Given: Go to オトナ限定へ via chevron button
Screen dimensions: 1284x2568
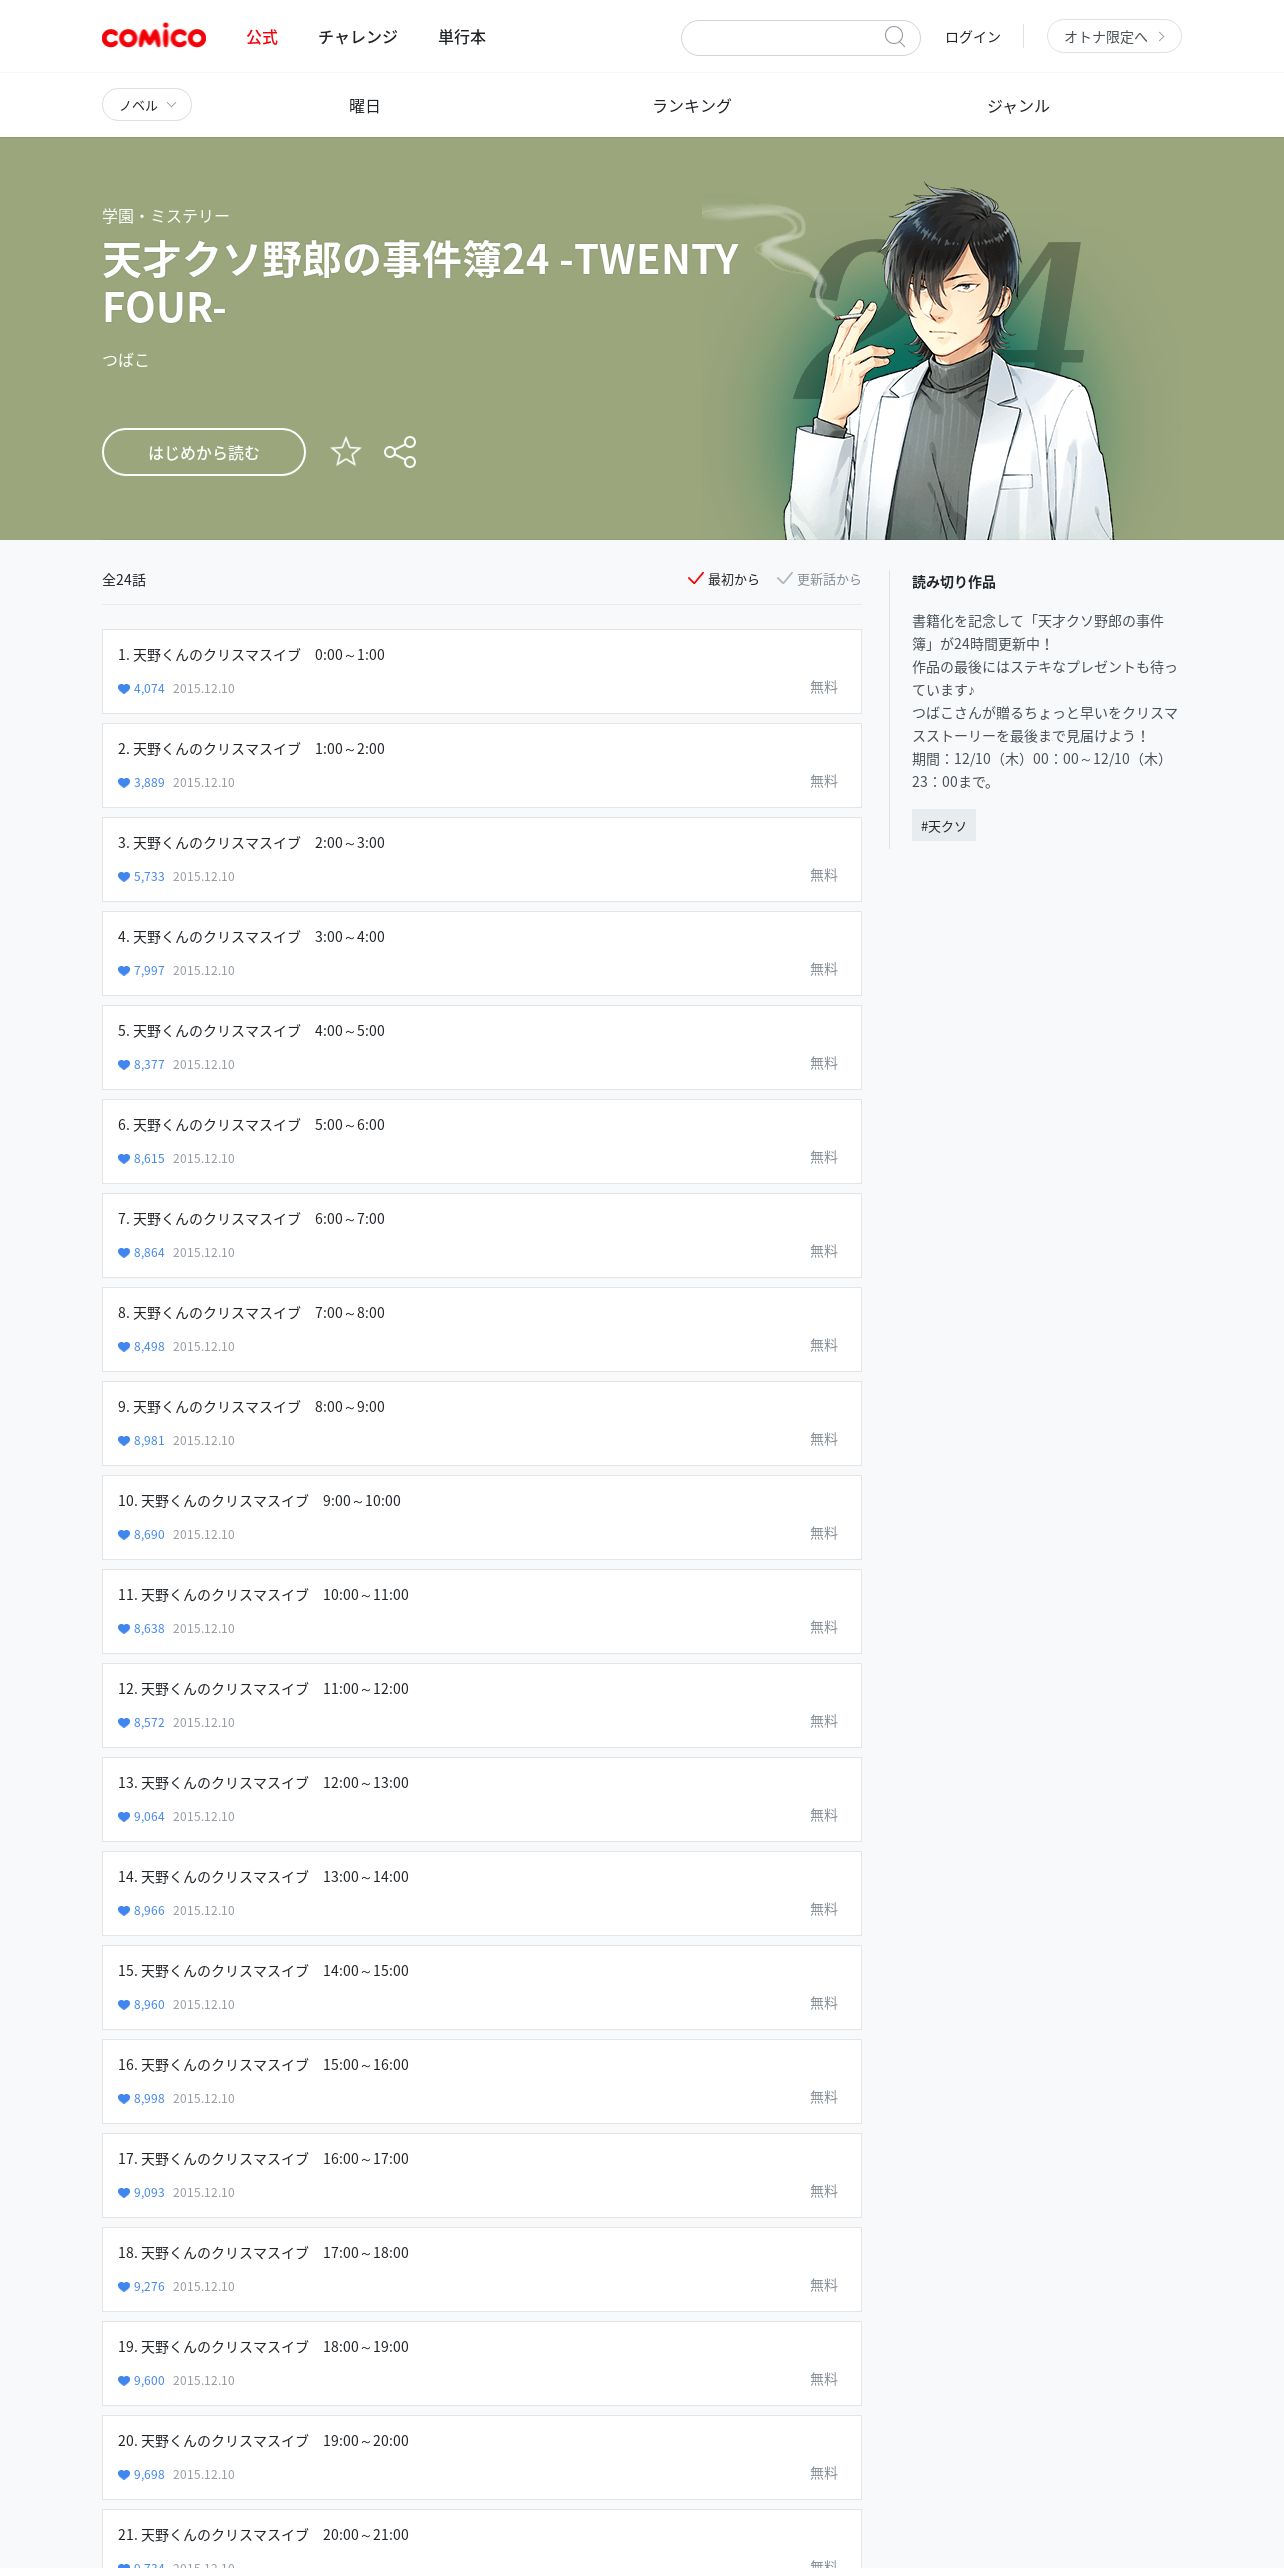Looking at the screenshot, I should tap(1114, 37).
